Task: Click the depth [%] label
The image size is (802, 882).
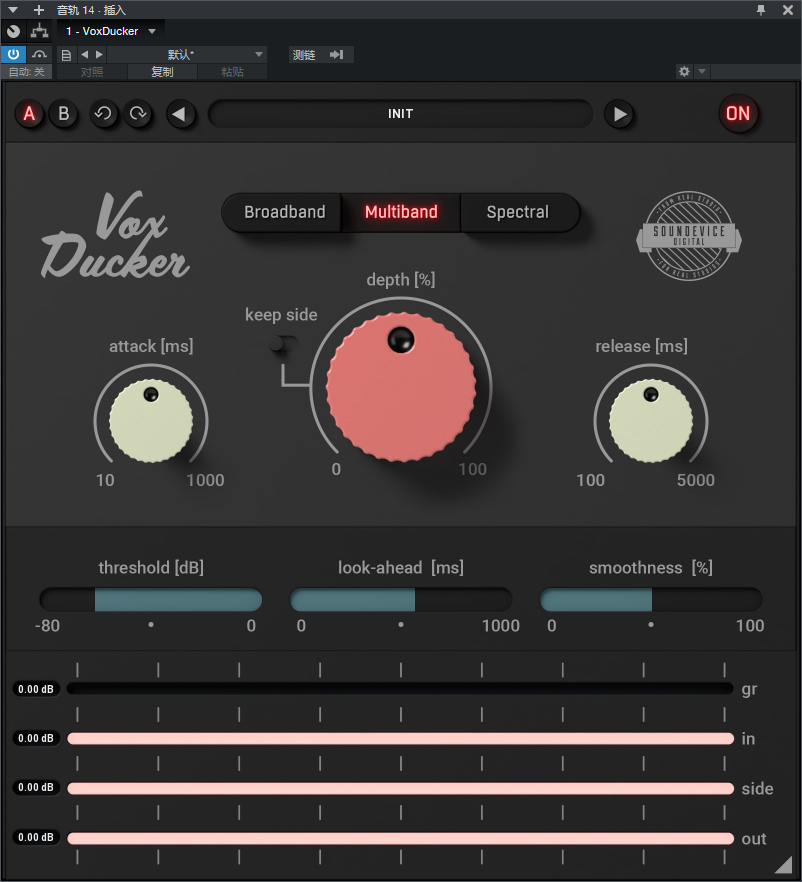Action: tap(401, 280)
